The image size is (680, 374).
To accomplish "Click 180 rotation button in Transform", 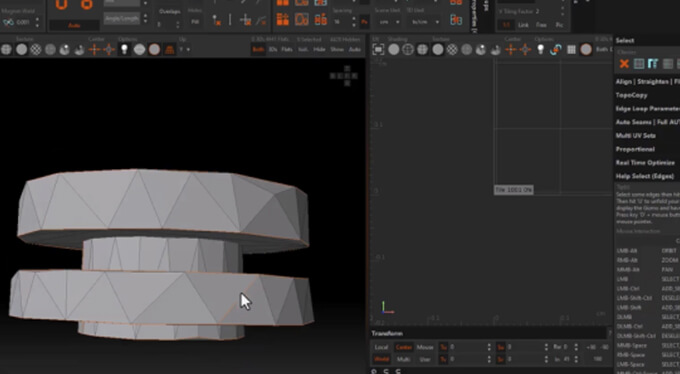I will (x=597, y=359).
